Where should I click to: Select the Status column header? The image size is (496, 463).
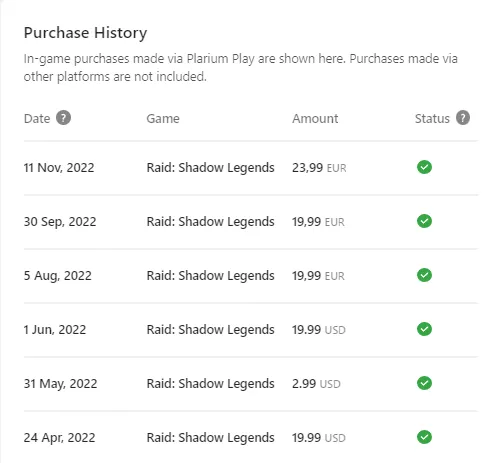432,119
